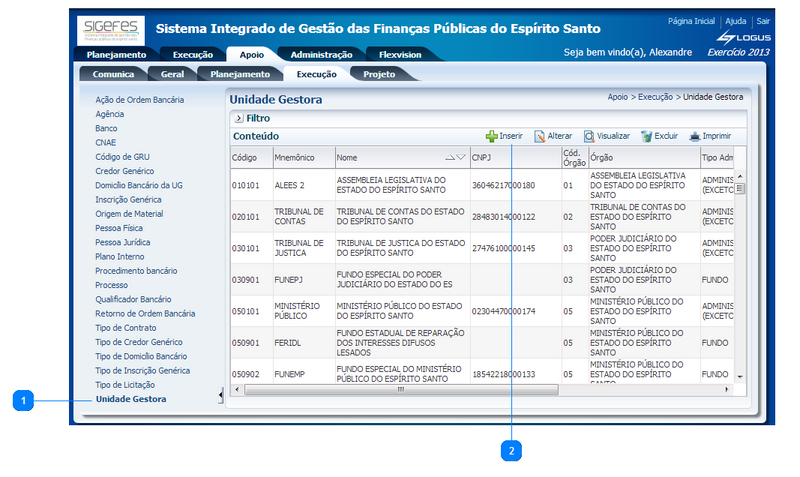This screenshot has height=477, width=800.
Task: Open the Administração main tab
Action: 314,55
